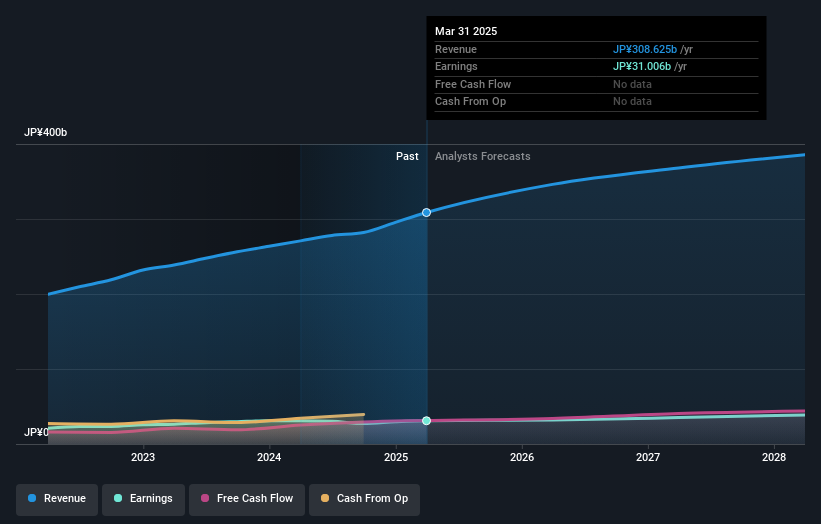Select the revenue data point at Mar 2025
This screenshot has width=821, height=524.
pos(426,213)
